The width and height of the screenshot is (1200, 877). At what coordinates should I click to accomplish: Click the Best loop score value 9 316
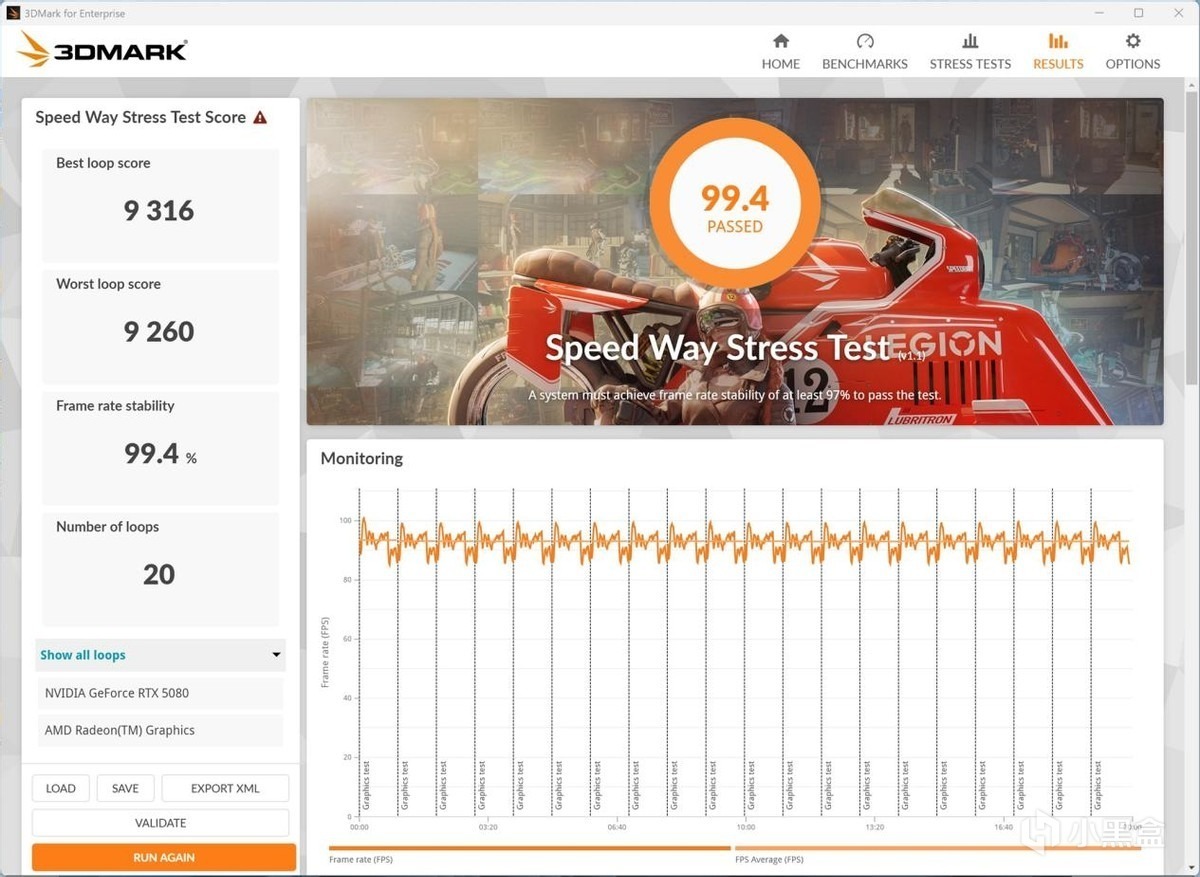click(159, 211)
